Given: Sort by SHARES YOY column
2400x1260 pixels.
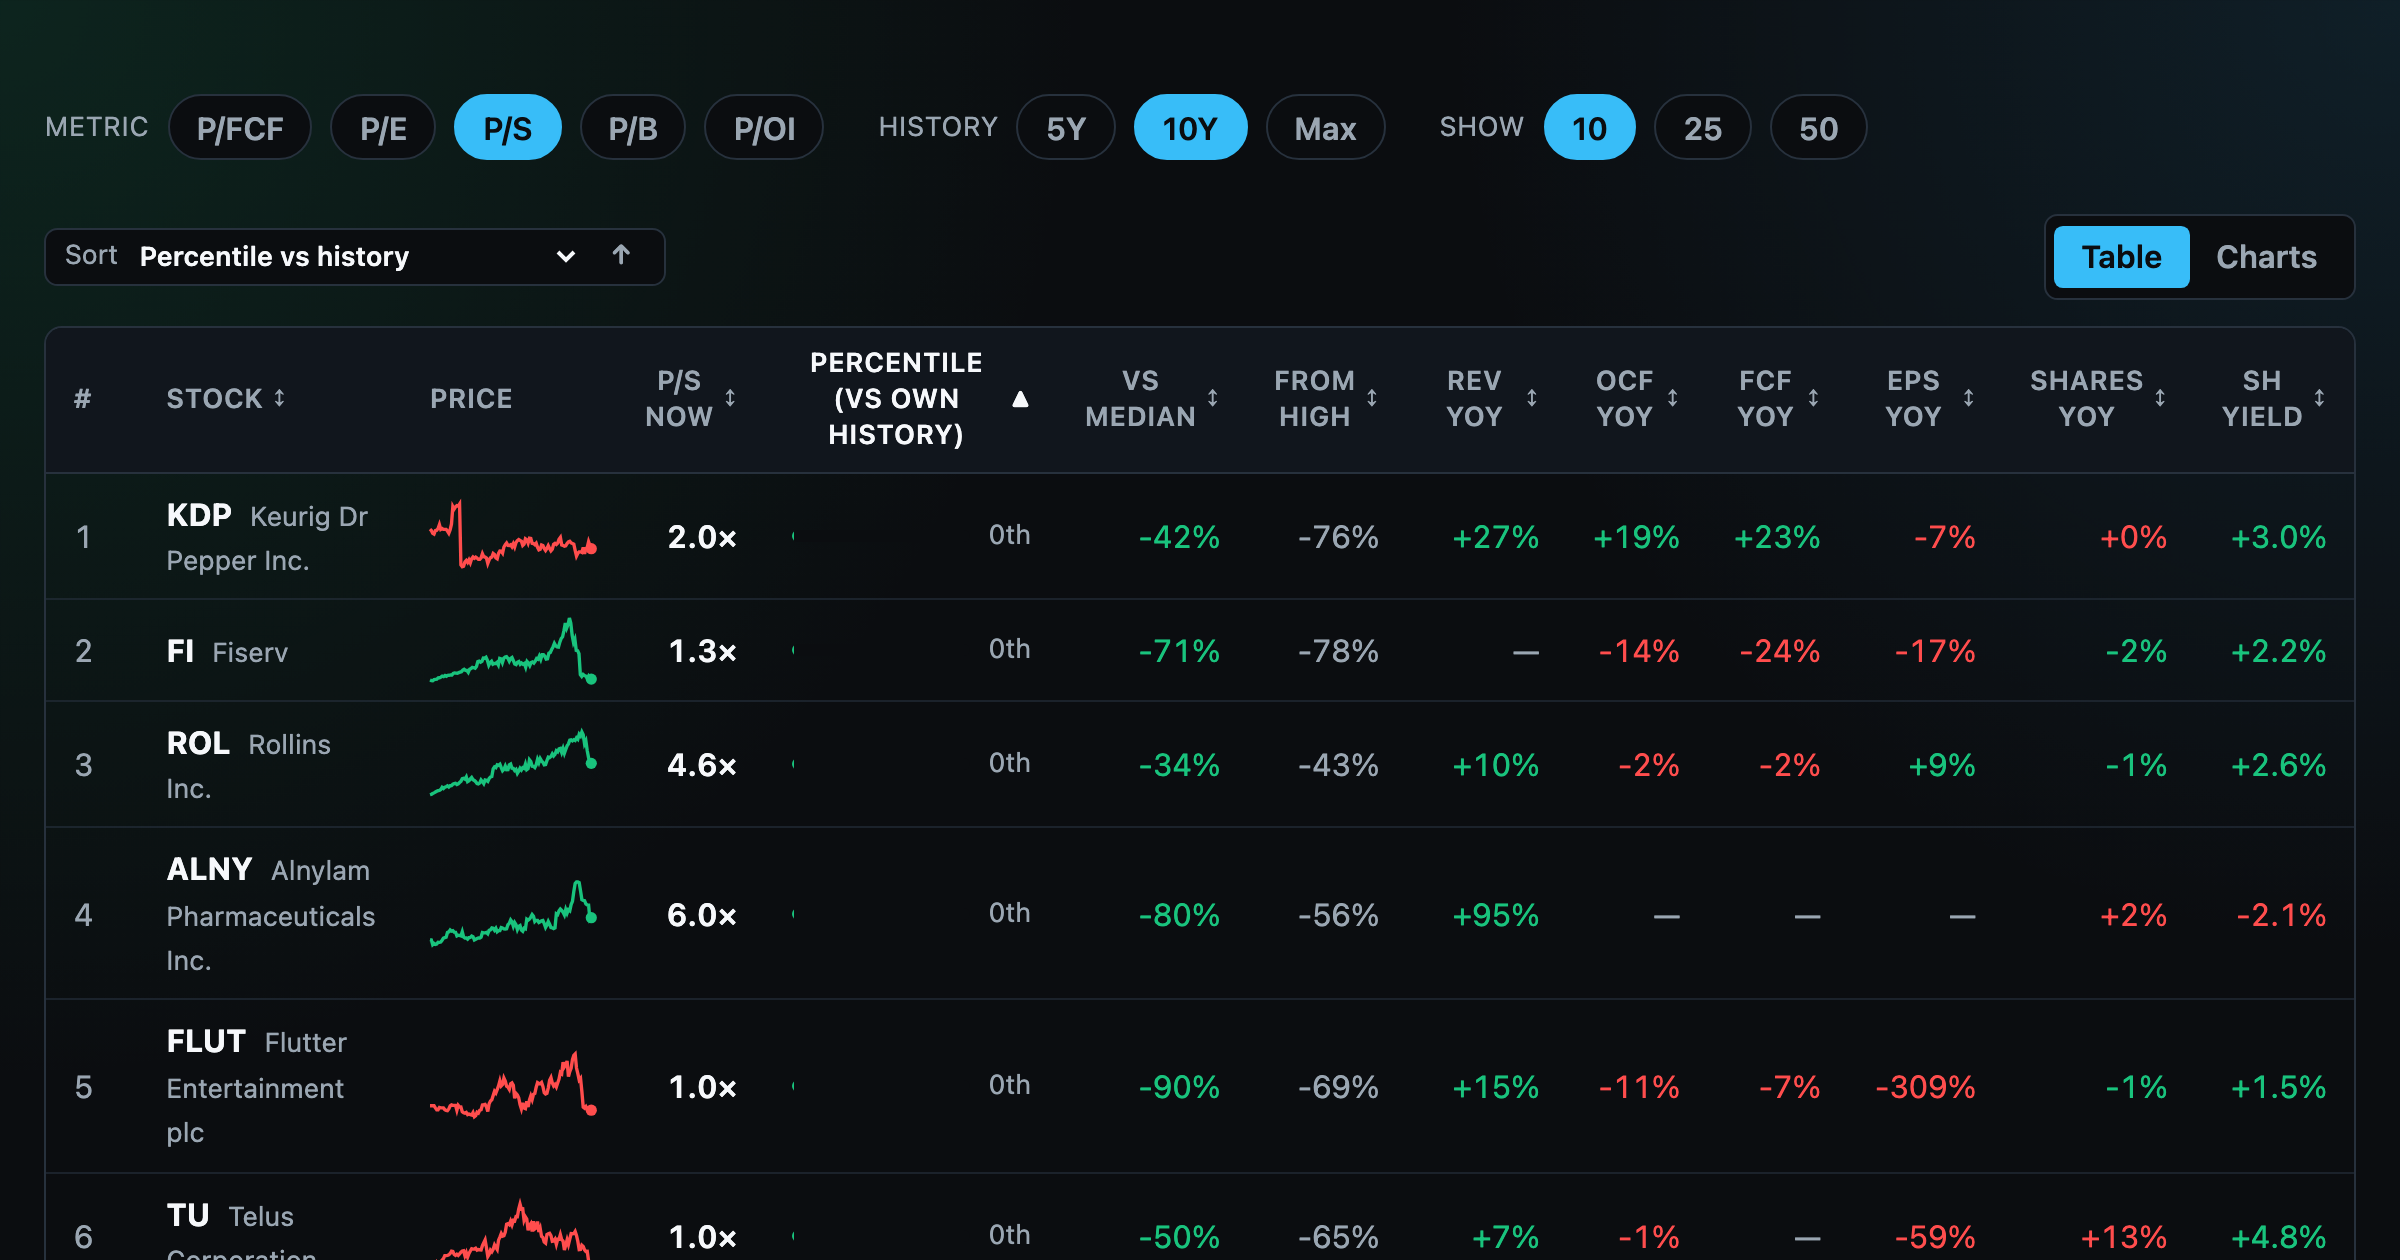Looking at the screenshot, I should point(2098,398).
